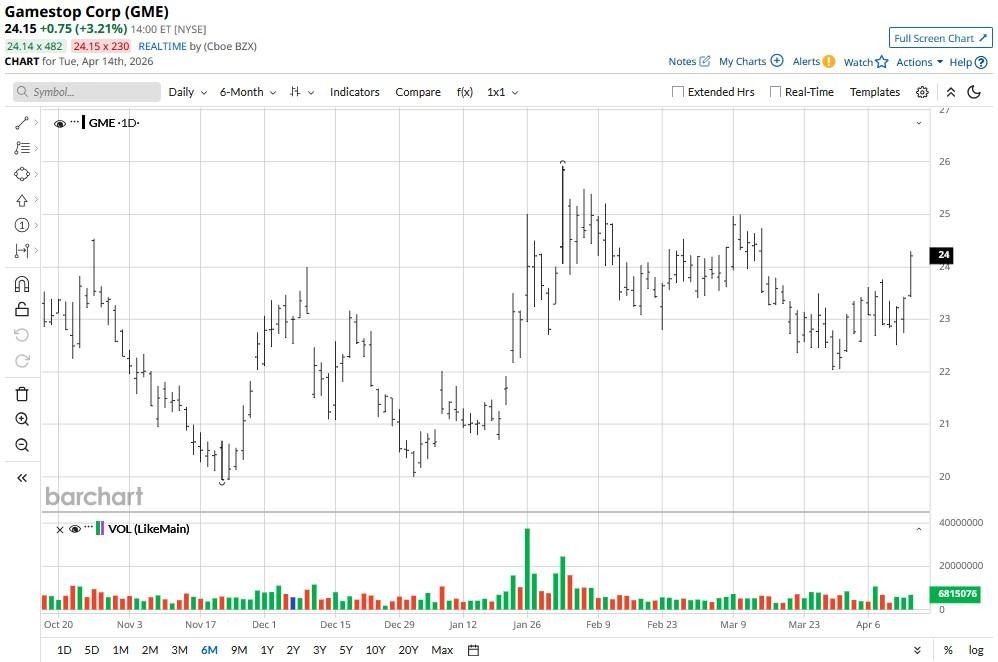Collapse the left drawing toolbar
Image resolution: width=998 pixels, height=662 pixels.
(21, 478)
